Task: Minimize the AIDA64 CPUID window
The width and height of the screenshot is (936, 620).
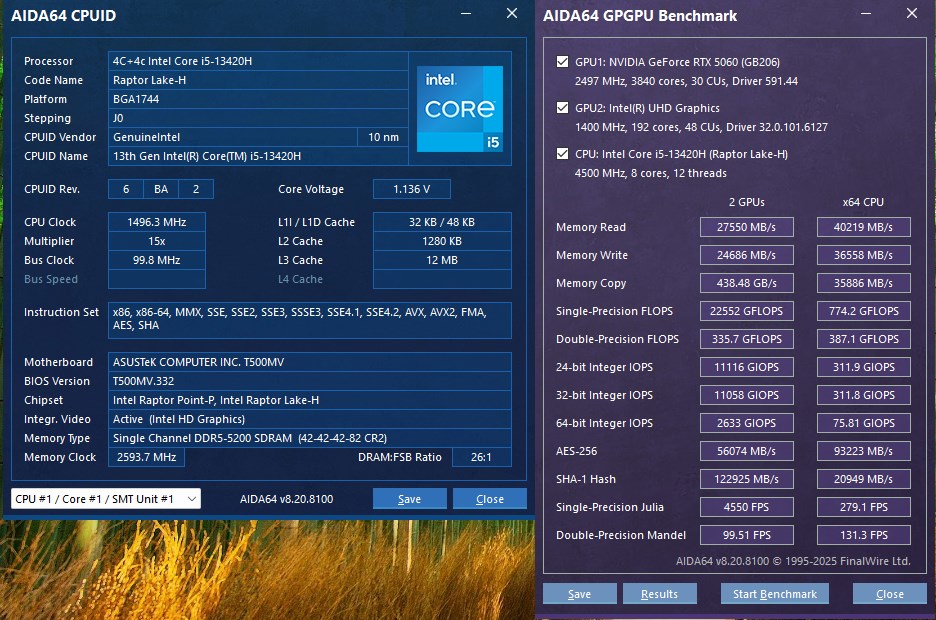Action: [x=467, y=14]
